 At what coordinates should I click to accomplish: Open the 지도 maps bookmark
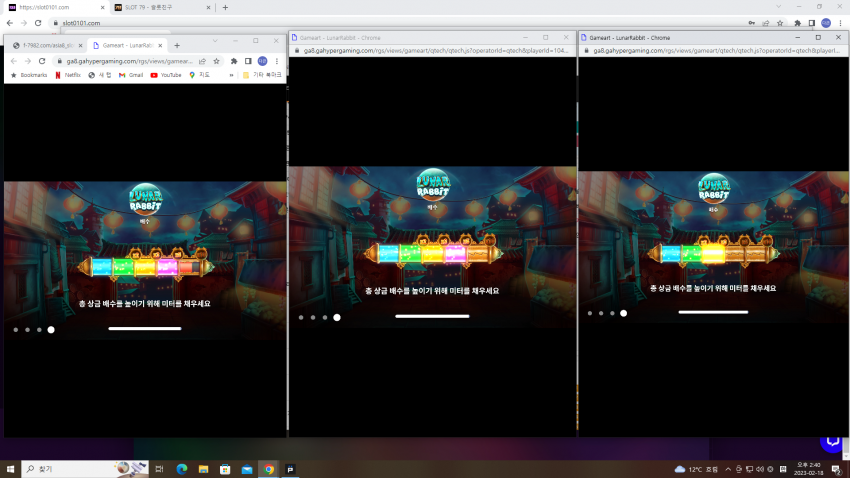(x=199, y=75)
